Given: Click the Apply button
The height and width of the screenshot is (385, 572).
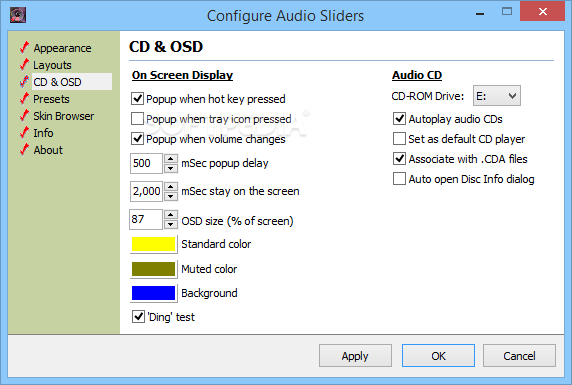Looking at the screenshot, I should 355,355.
